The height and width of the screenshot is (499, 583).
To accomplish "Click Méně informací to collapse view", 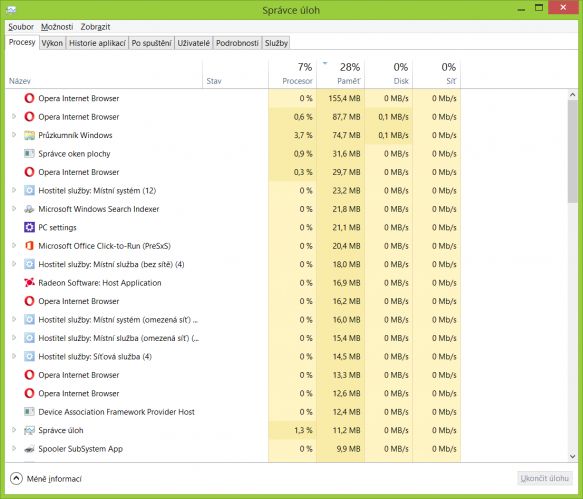I will click(x=46, y=479).
